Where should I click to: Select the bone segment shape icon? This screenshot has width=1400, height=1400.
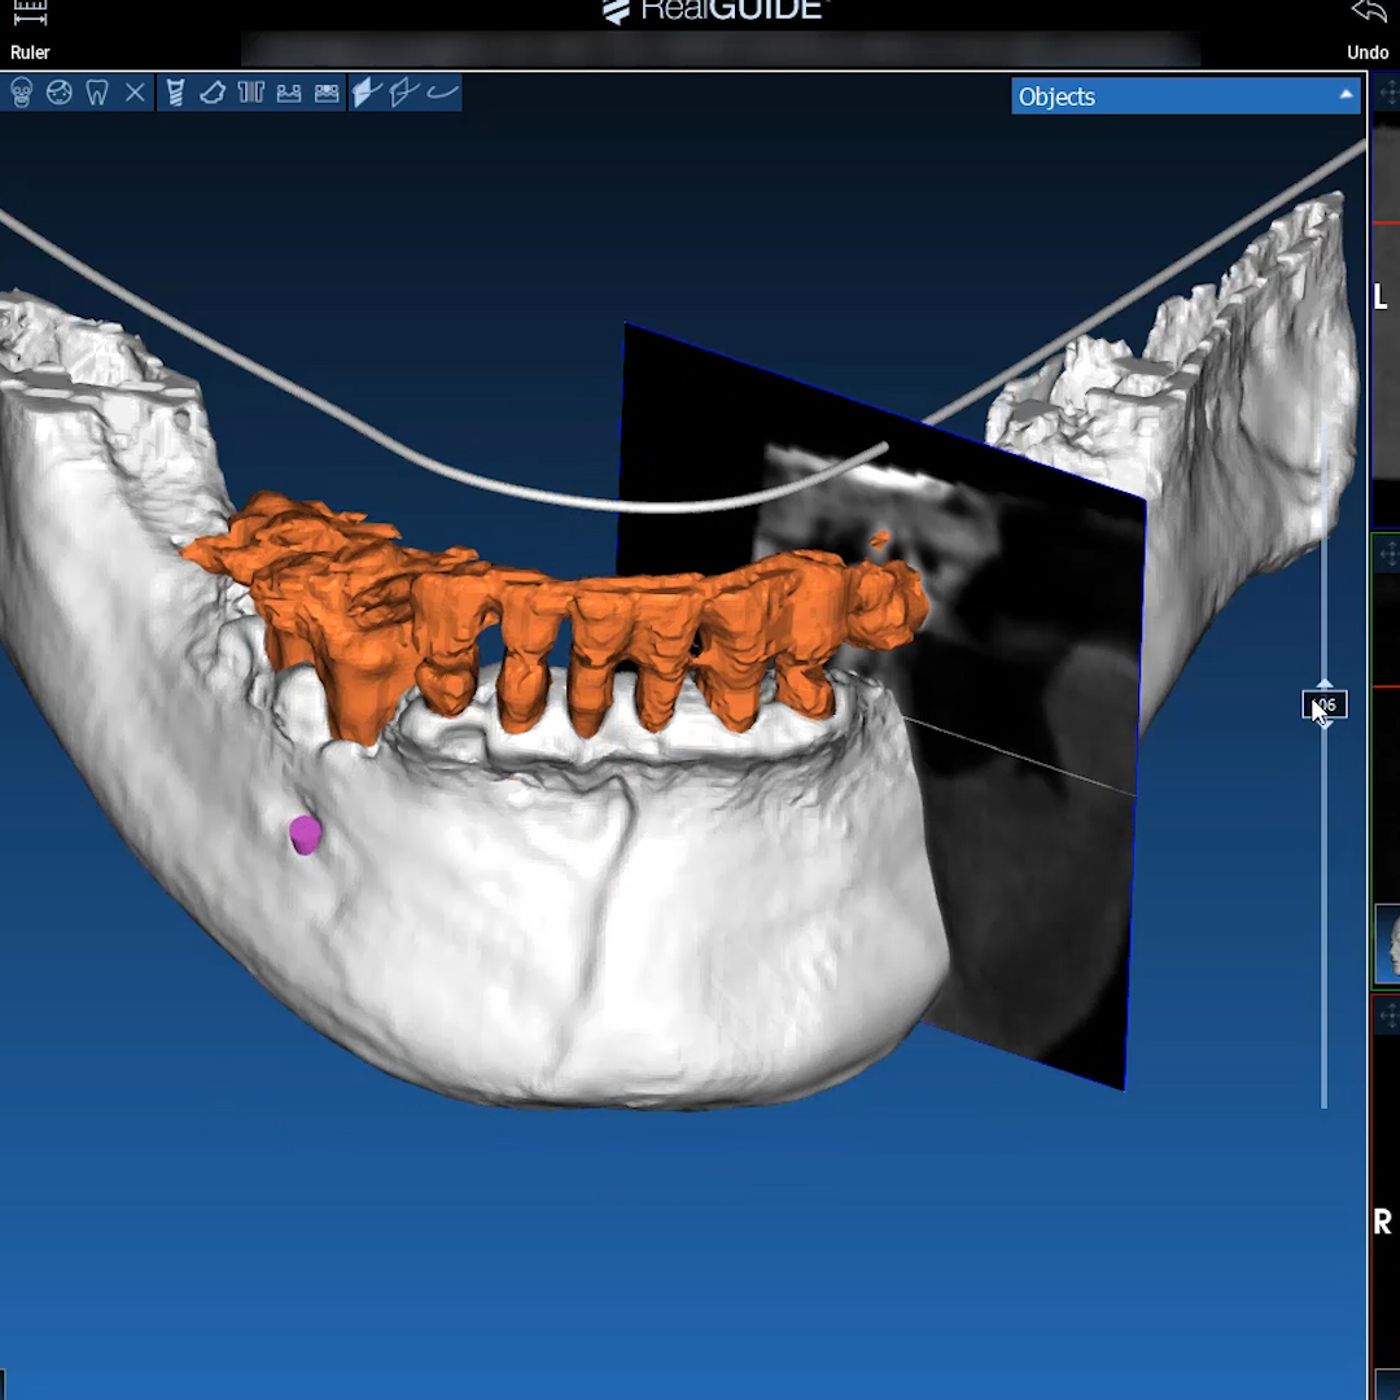[213, 93]
